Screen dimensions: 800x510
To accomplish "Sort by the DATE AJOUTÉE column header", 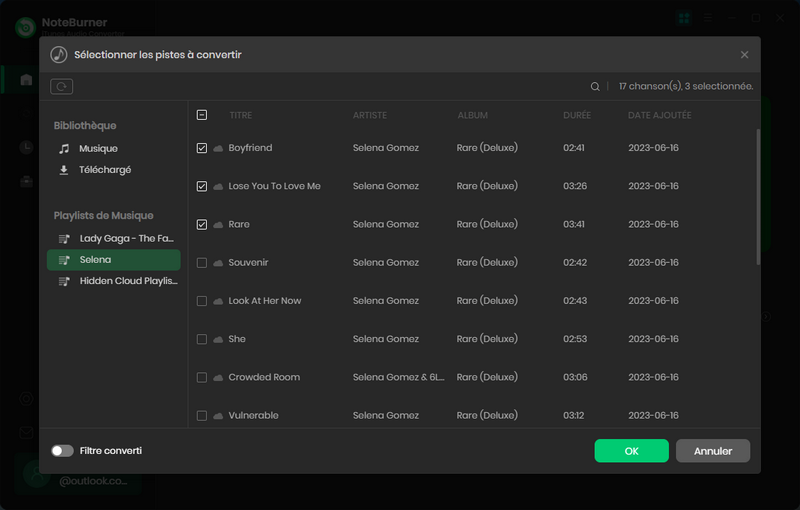I will (660, 115).
